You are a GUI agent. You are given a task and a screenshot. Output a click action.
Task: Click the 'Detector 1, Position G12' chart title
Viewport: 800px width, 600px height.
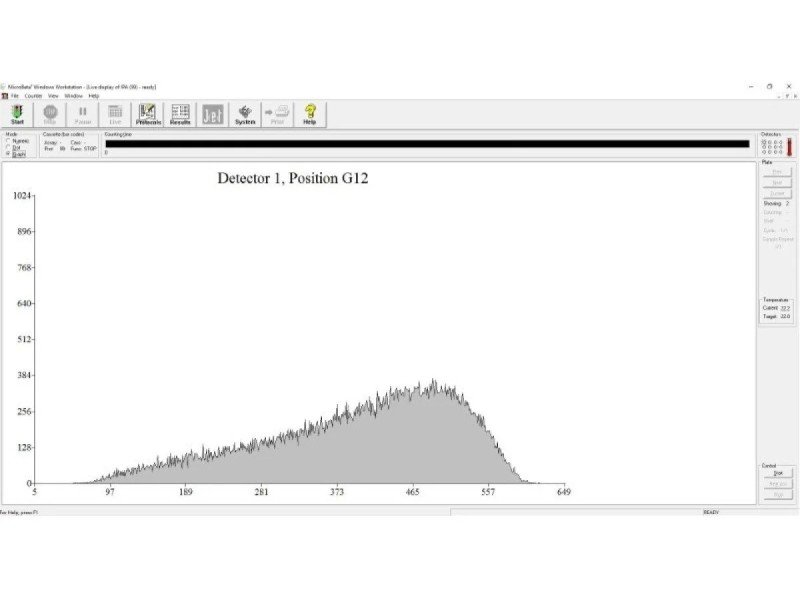(293, 178)
